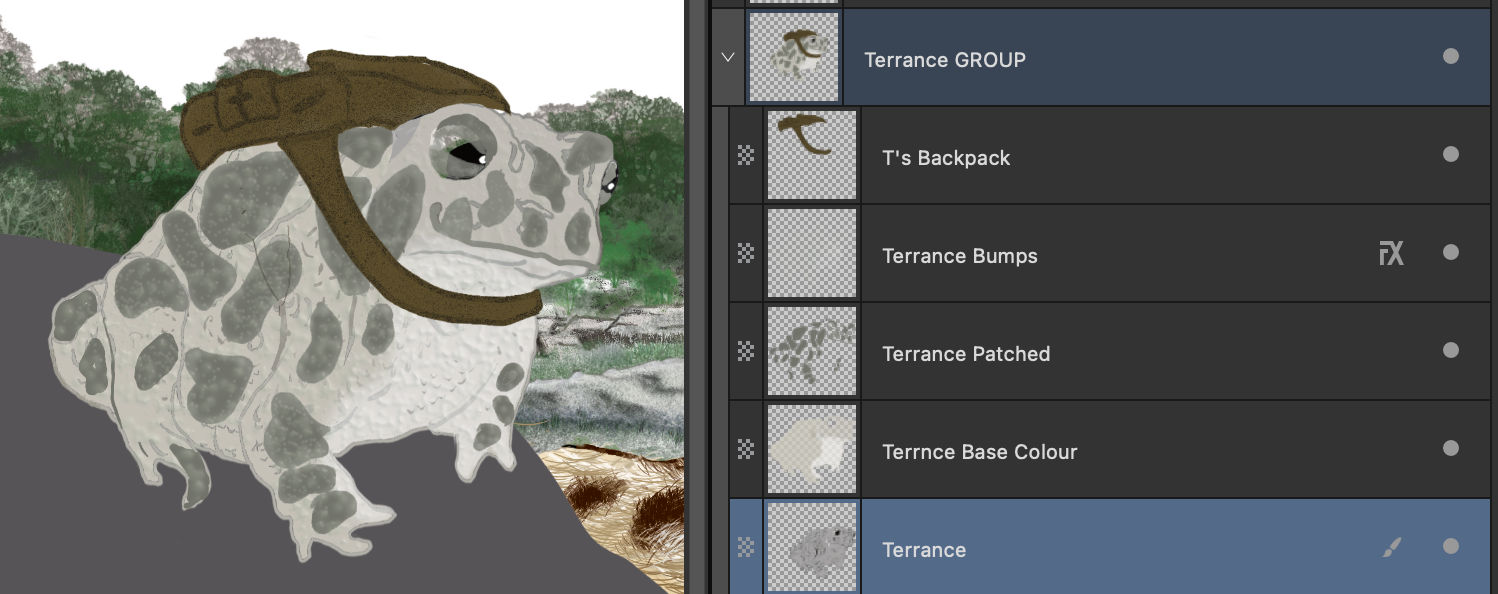Select the T's Backpack layer name

coord(946,158)
